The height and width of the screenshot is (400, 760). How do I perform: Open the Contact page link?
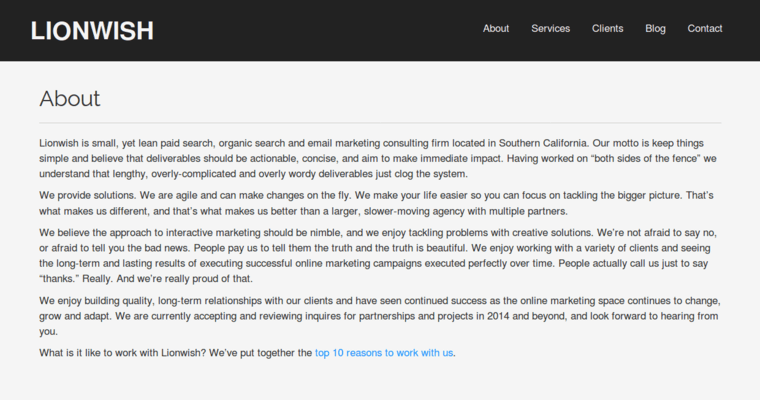click(x=705, y=29)
